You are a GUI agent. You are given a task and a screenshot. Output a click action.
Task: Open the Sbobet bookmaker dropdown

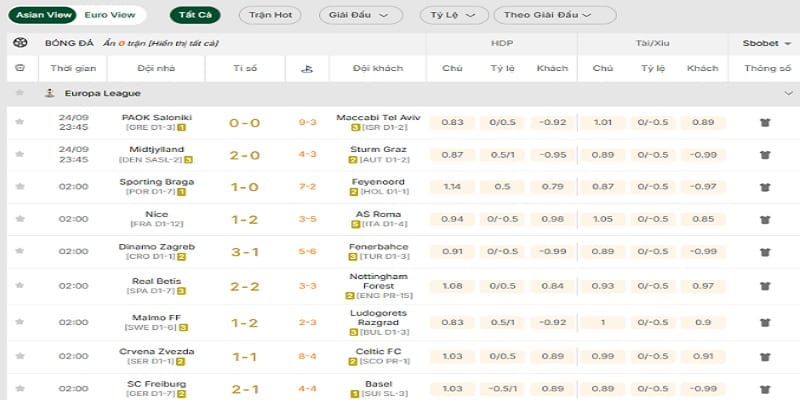(x=764, y=43)
